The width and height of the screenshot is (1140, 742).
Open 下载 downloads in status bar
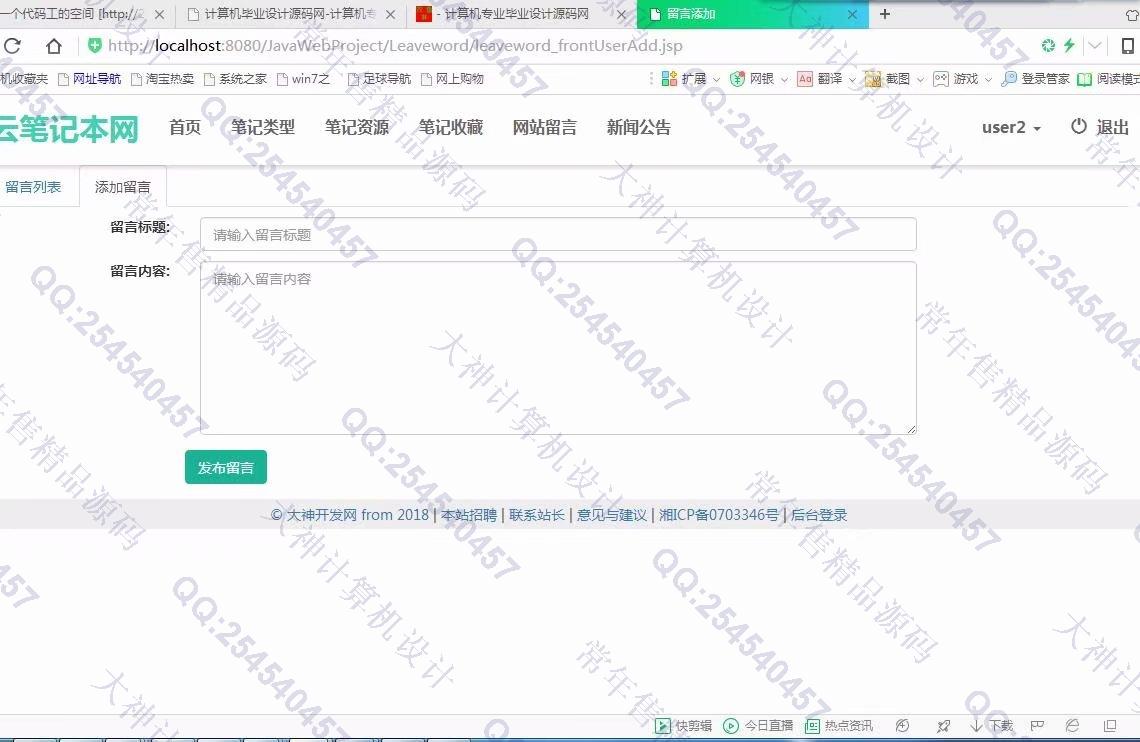click(x=992, y=725)
